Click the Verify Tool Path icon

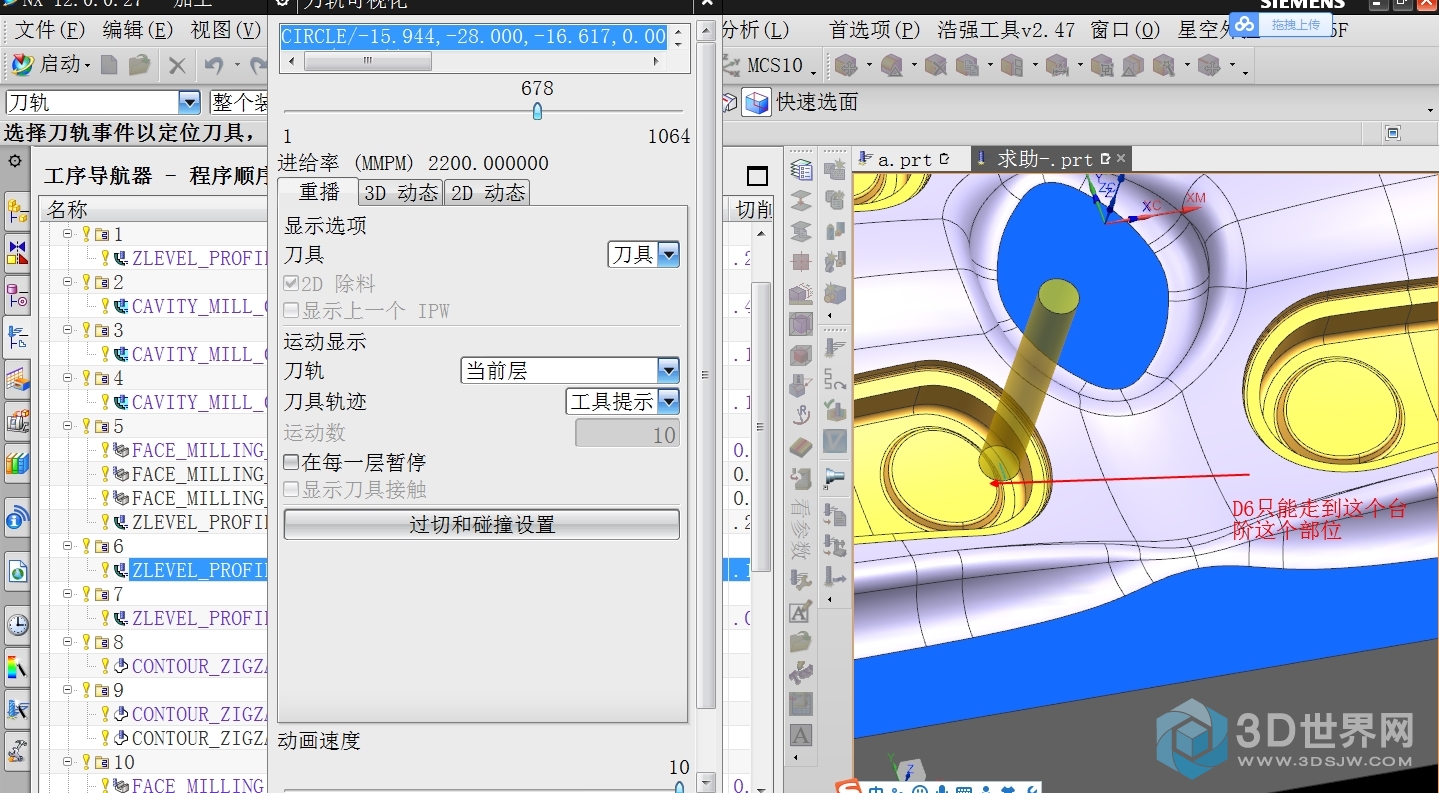coord(833,411)
